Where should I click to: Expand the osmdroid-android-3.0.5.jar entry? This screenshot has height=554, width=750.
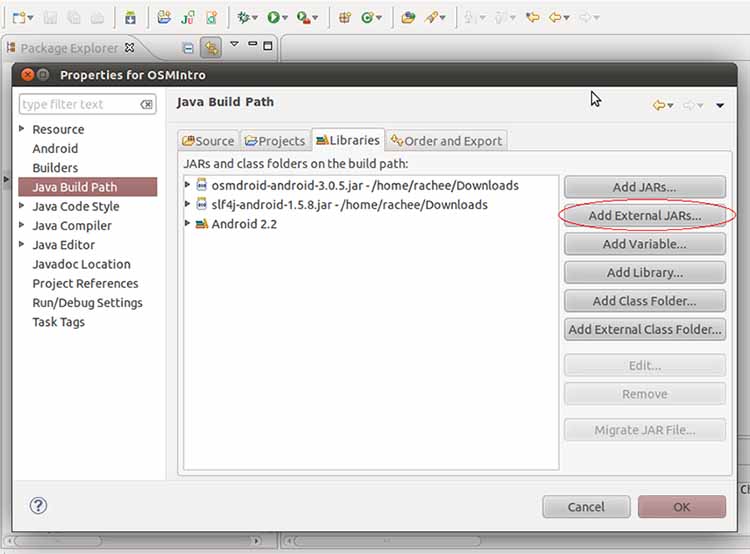[x=188, y=185]
